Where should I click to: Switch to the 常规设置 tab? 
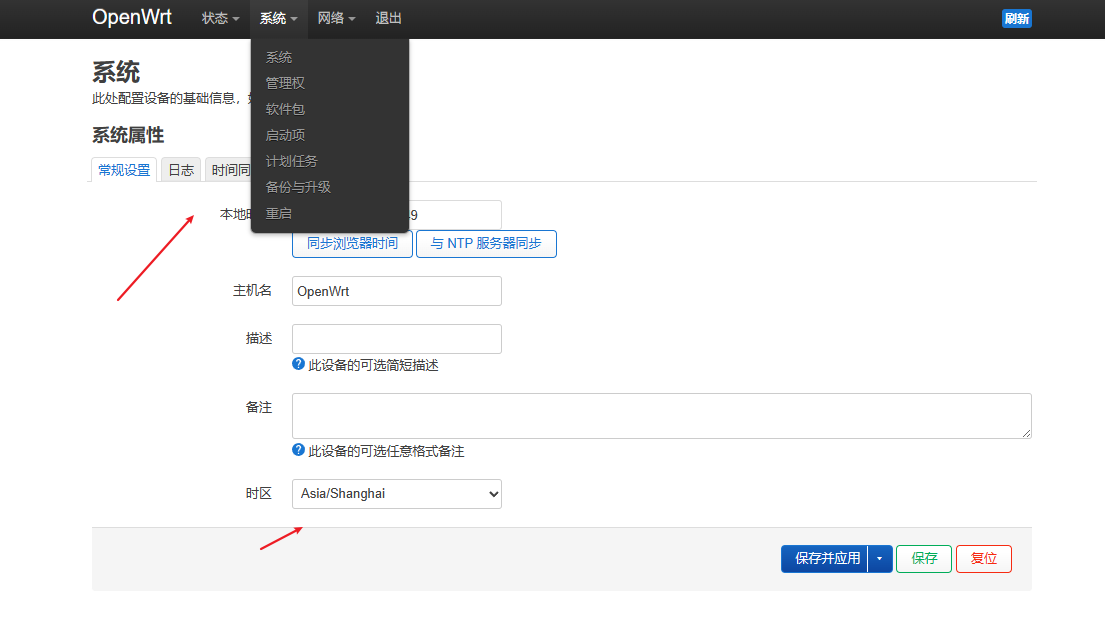(x=124, y=170)
